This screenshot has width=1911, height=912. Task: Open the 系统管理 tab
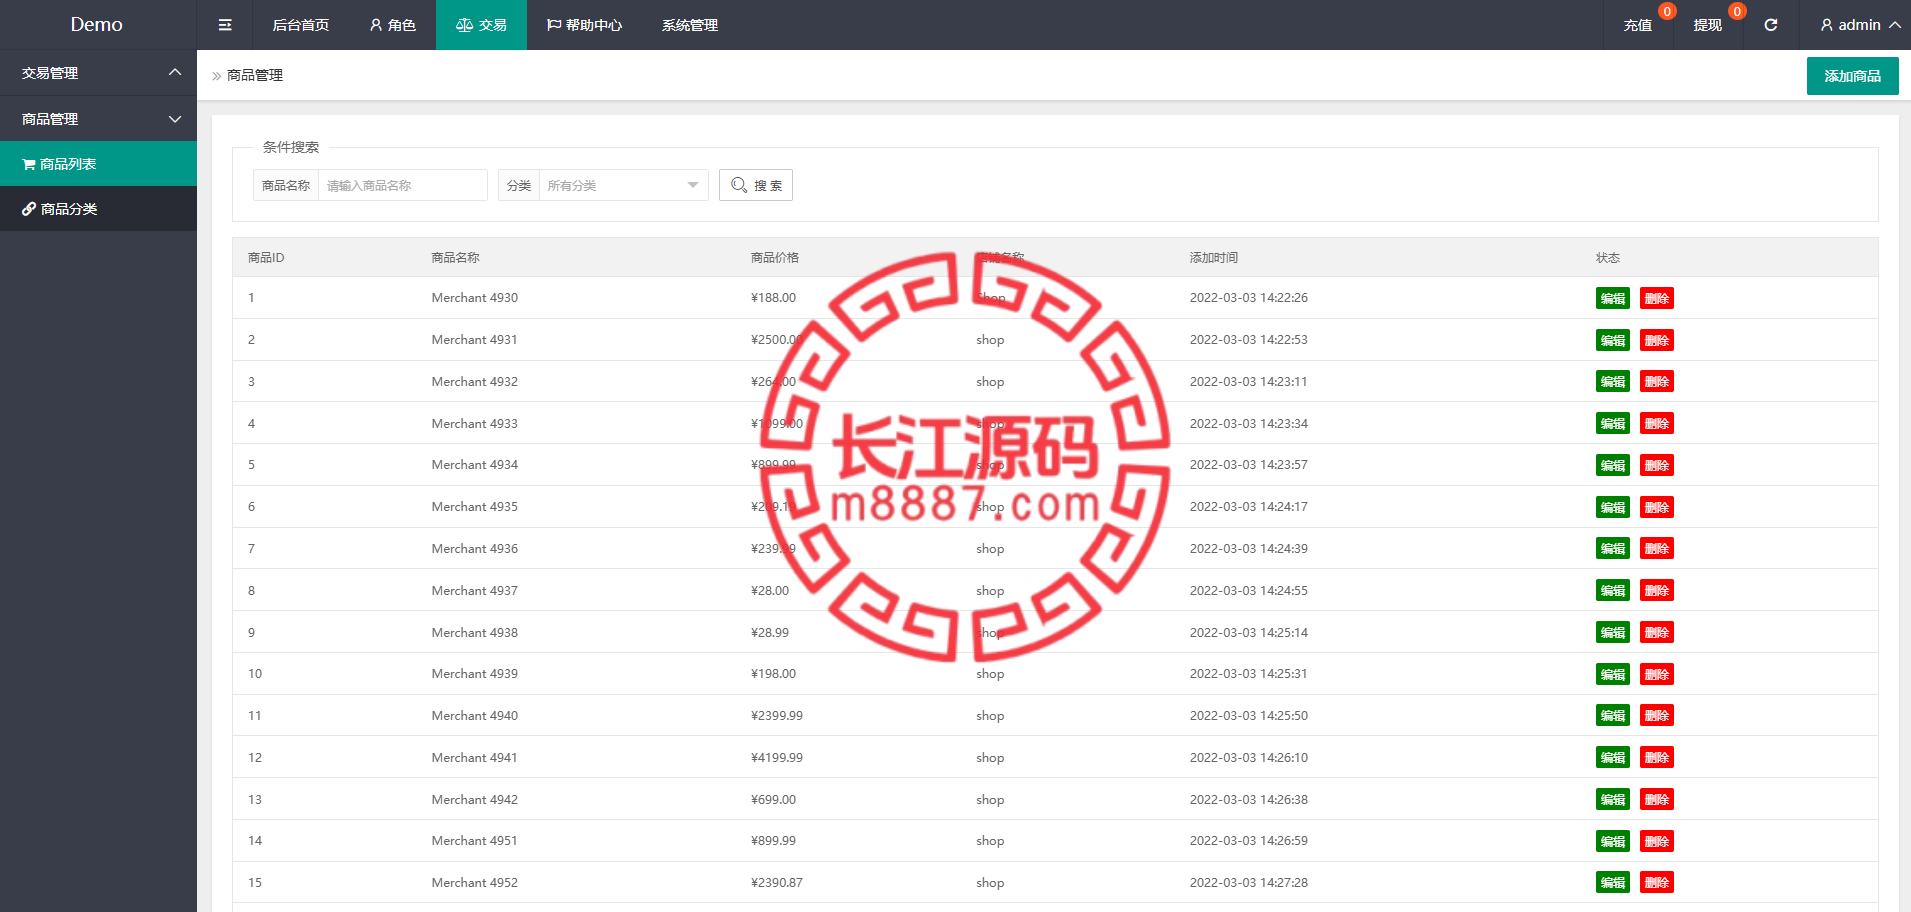[690, 25]
